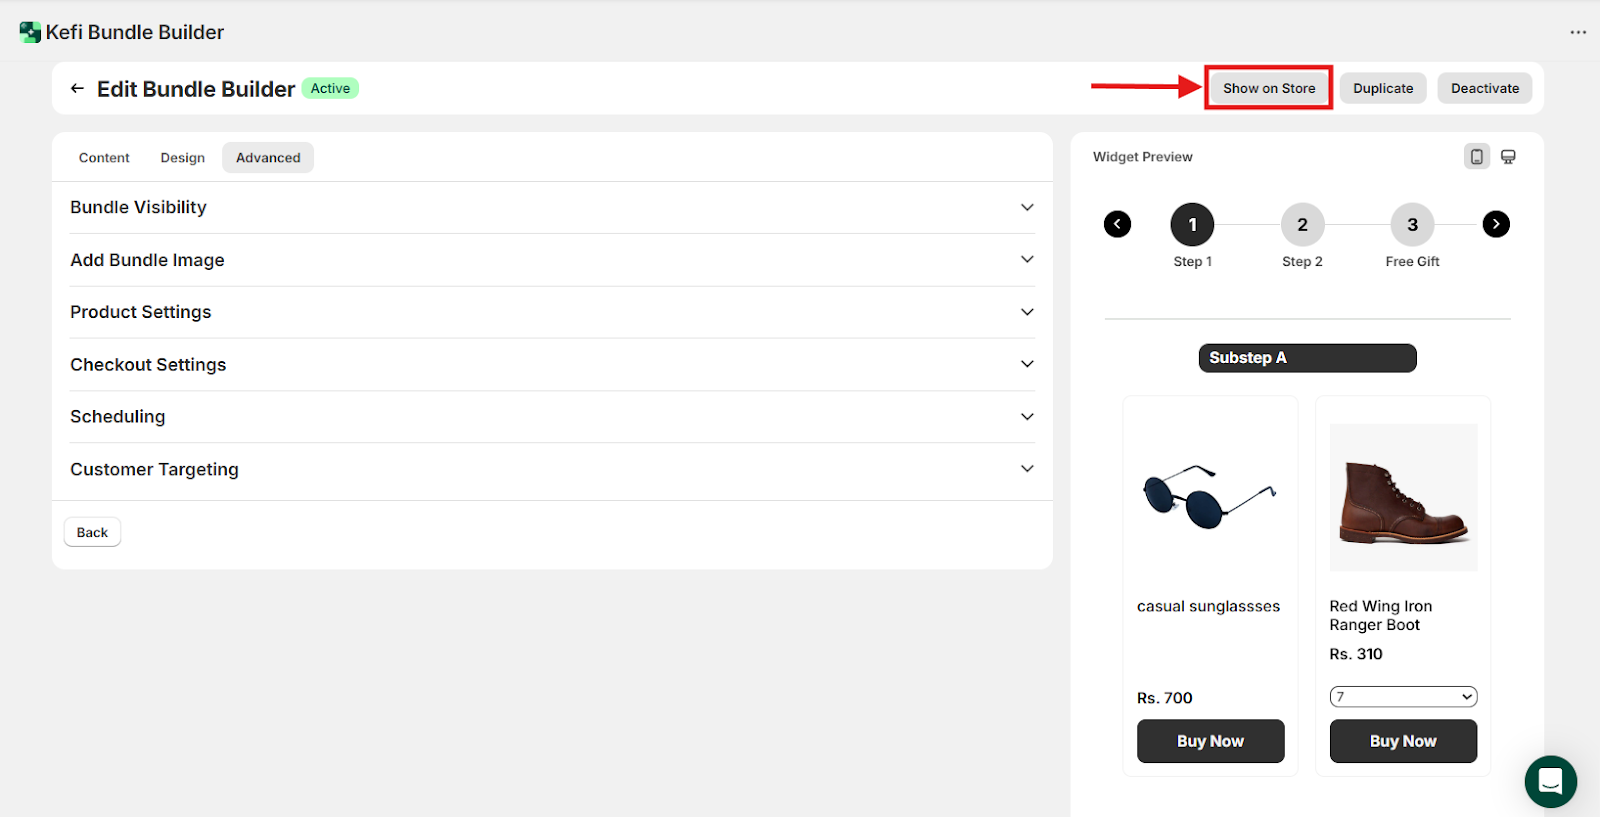Open the chat support bubble
Screen dimensions: 1600x817
click(1550, 781)
